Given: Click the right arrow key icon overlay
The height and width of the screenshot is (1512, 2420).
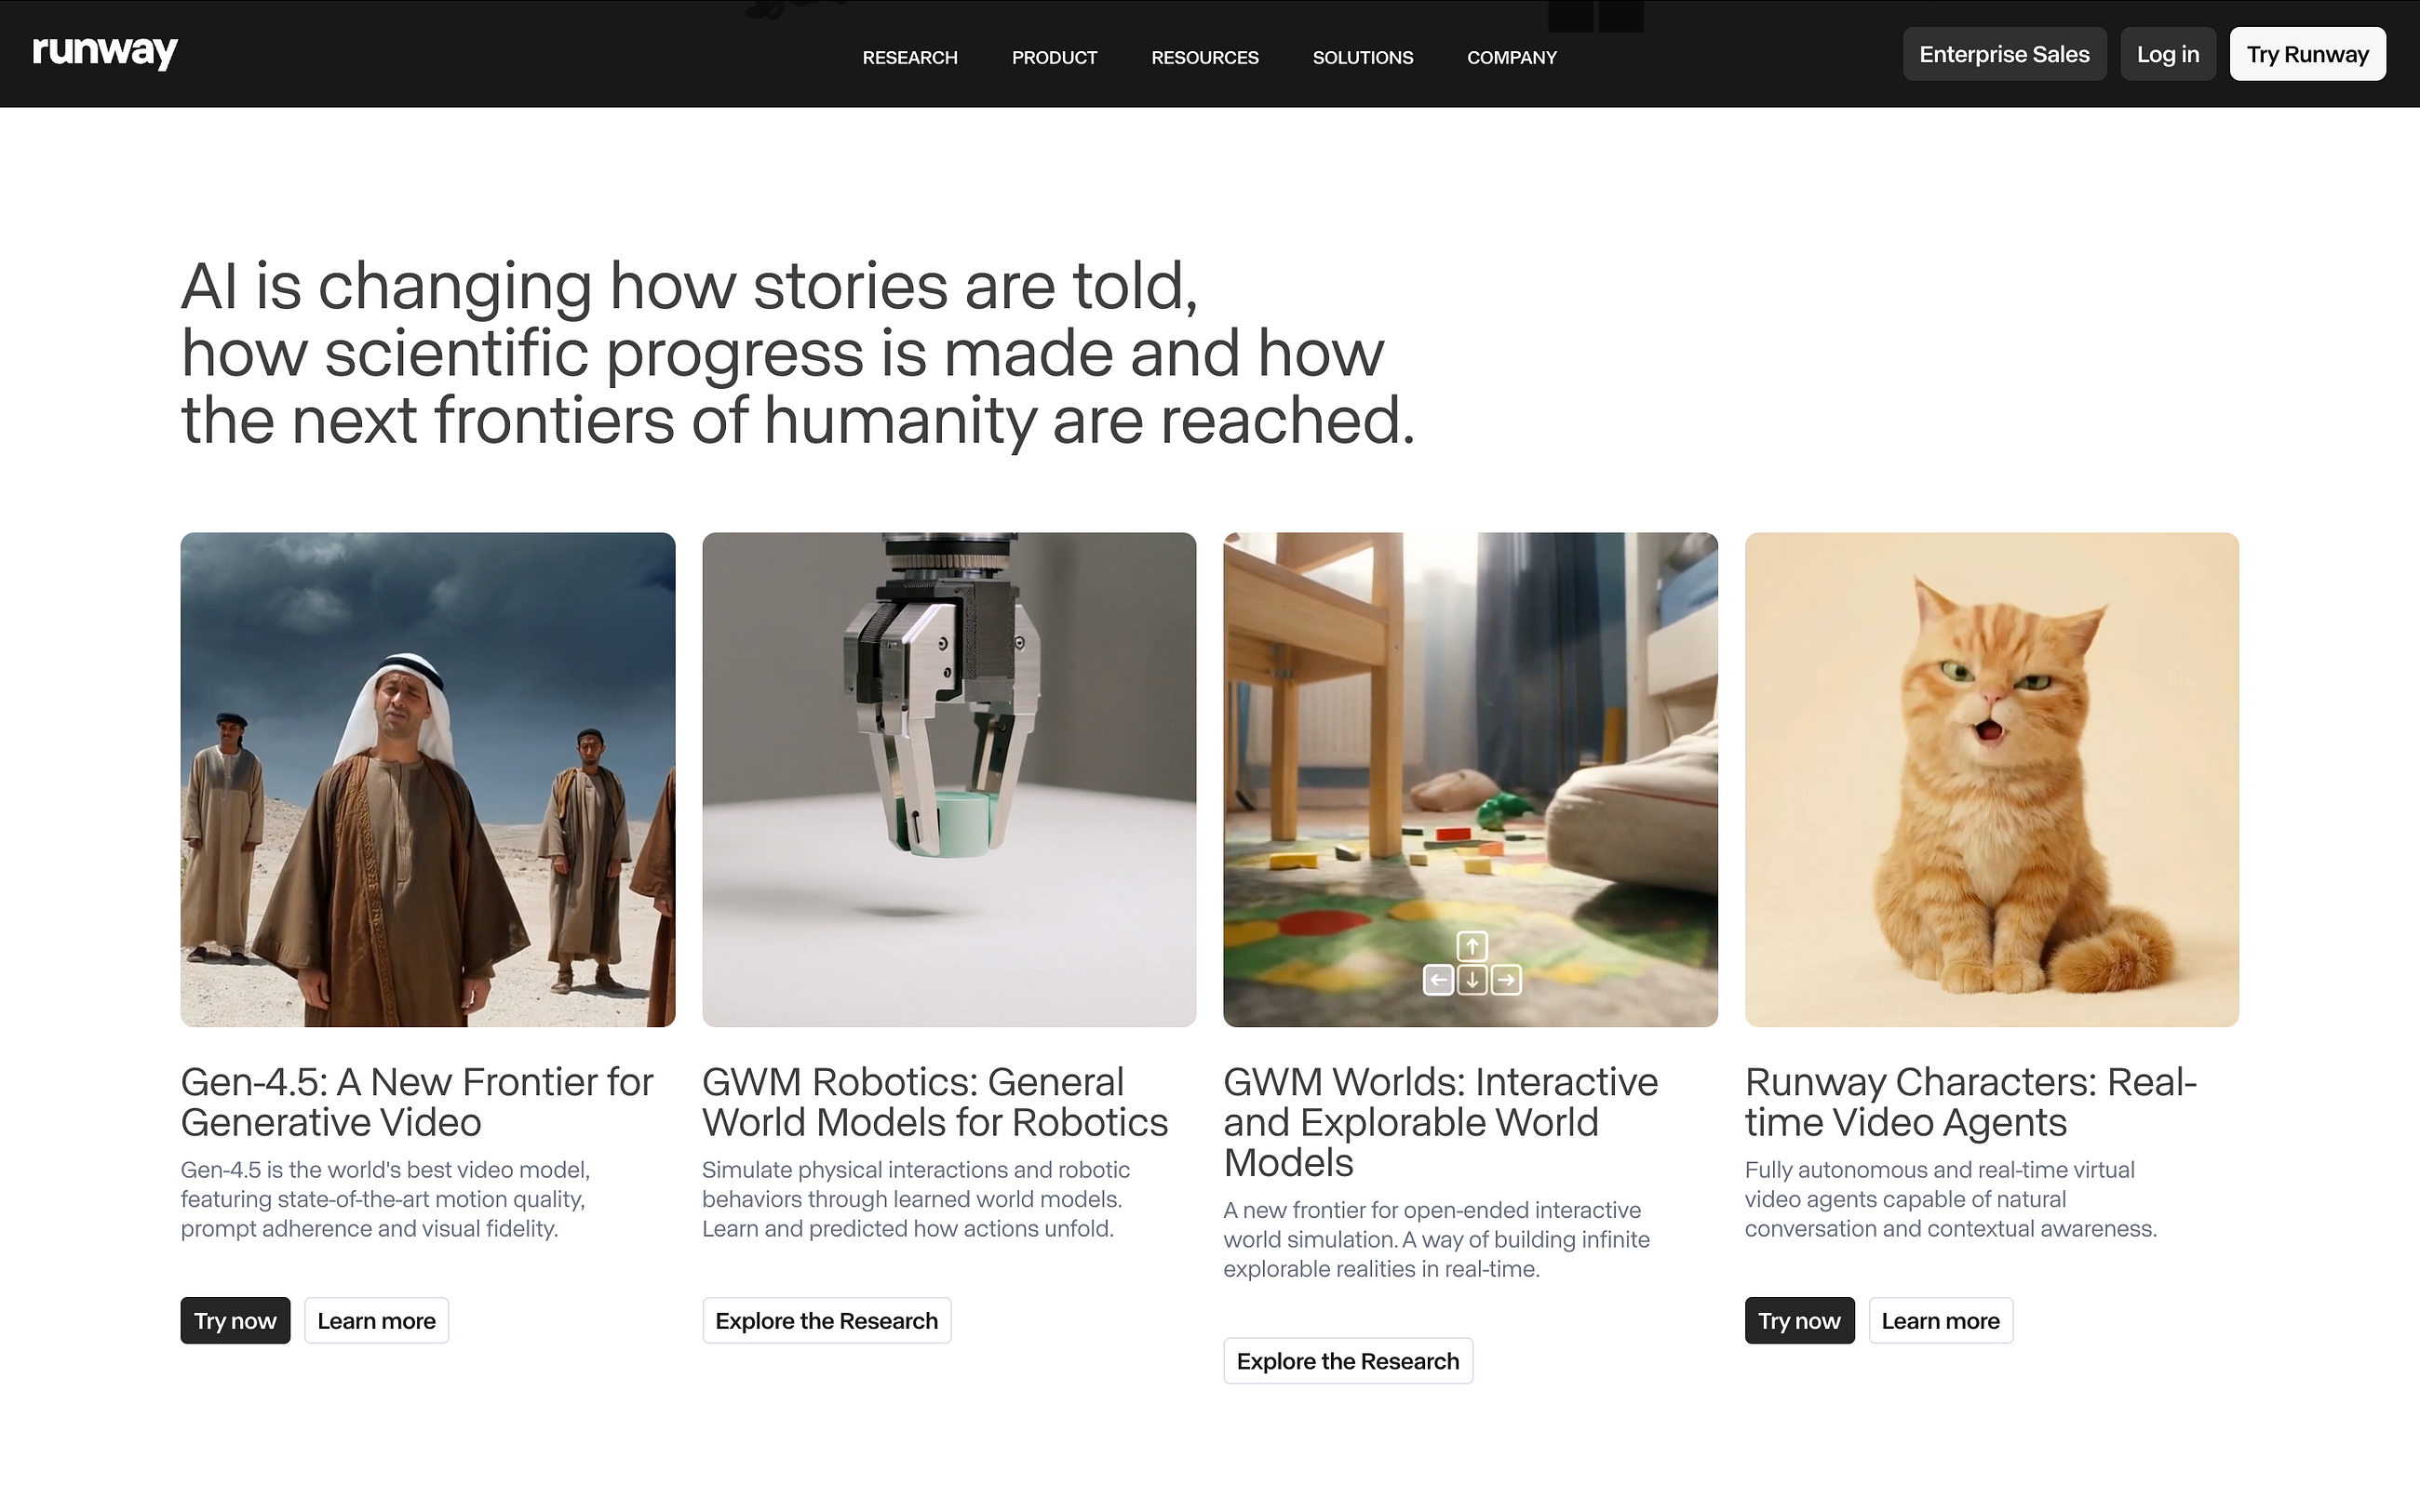Looking at the screenshot, I should click(x=1506, y=980).
